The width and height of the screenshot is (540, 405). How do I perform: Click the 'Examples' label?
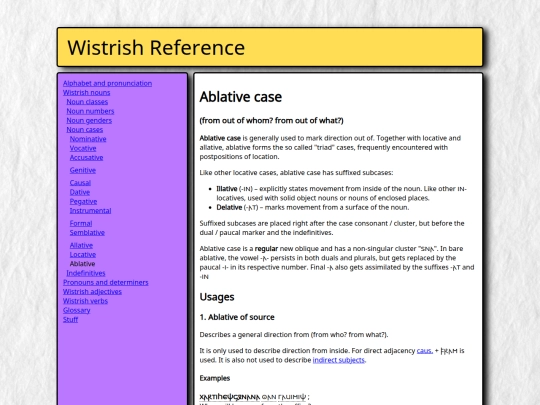click(x=215, y=378)
